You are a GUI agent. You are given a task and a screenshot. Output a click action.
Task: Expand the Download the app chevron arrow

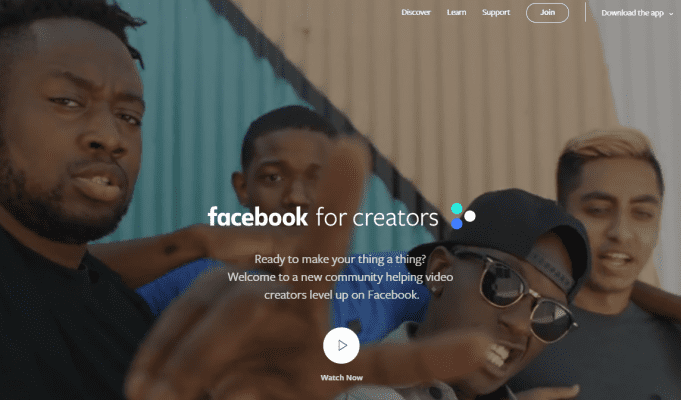pos(671,14)
